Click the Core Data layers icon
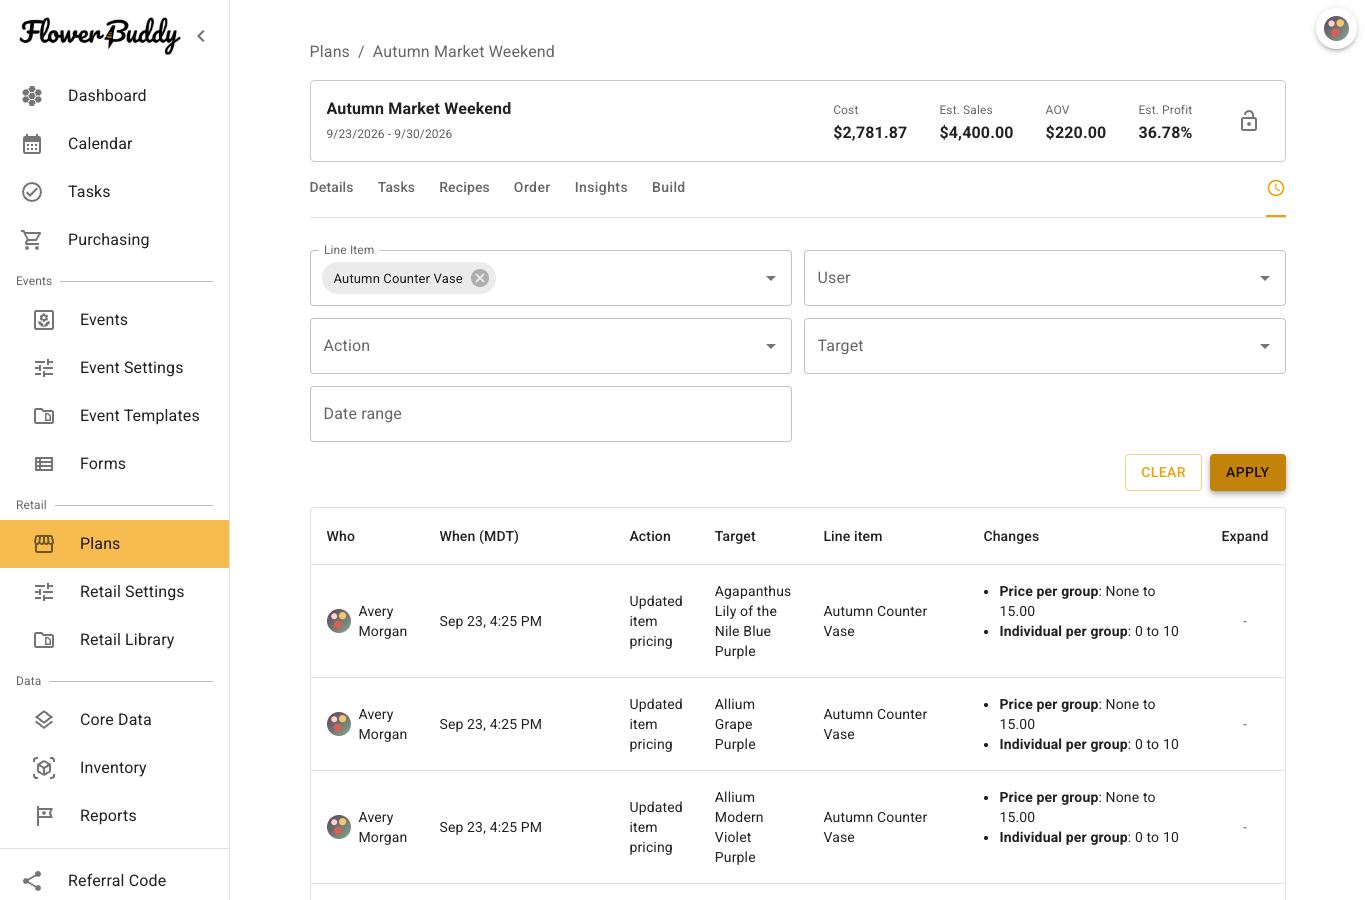The image size is (1365, 900). (x=44, y=720)
